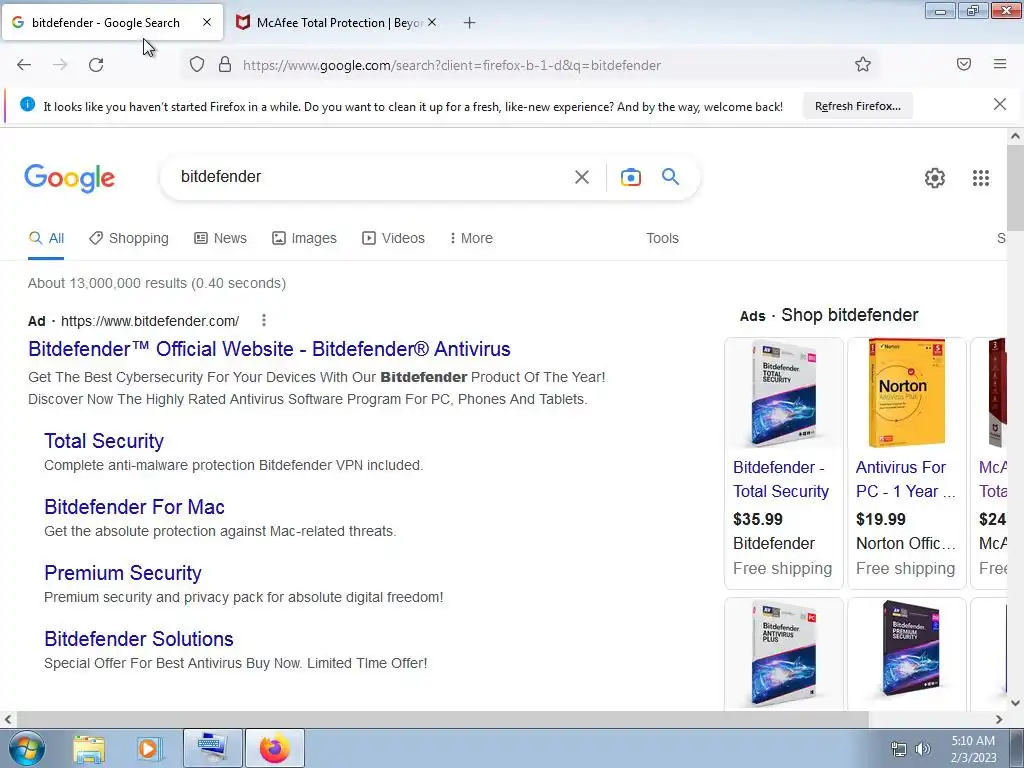Switch to the Videos results tab
This screenshot has width=1024, height=768.
pos(394,238)
